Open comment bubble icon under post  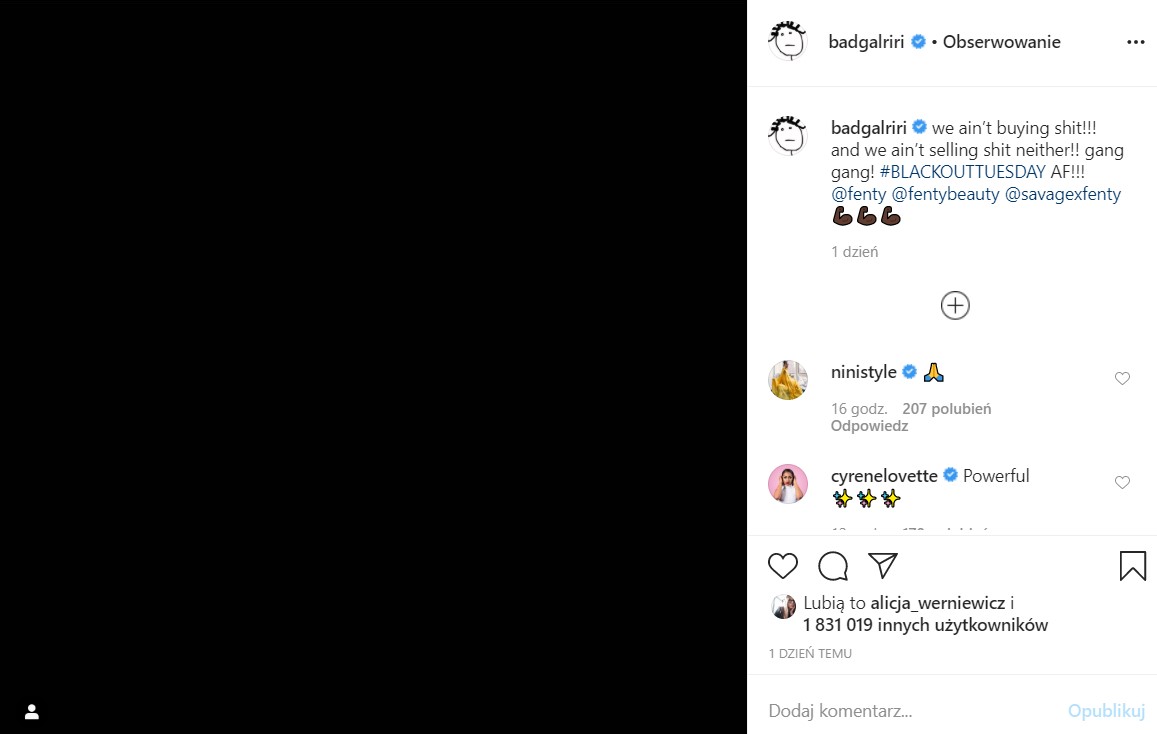pyautogui.click(x=833, y=566)
